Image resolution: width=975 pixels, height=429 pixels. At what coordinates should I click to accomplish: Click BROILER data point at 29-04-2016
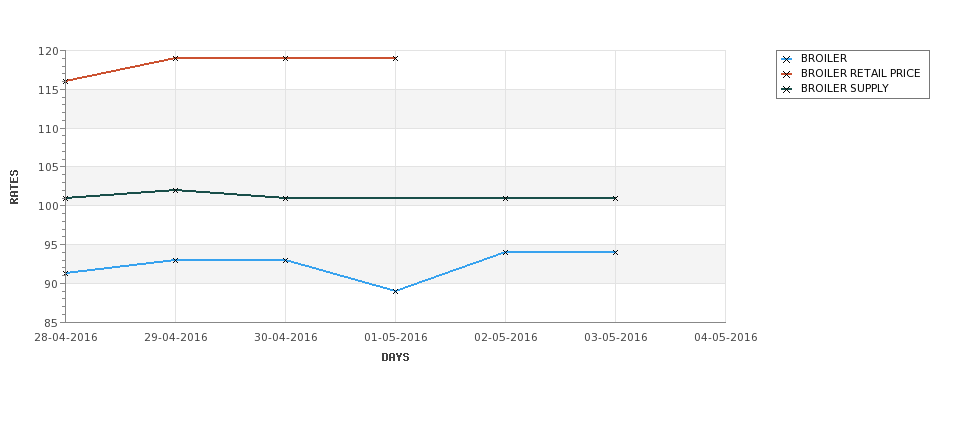[175, 260]
